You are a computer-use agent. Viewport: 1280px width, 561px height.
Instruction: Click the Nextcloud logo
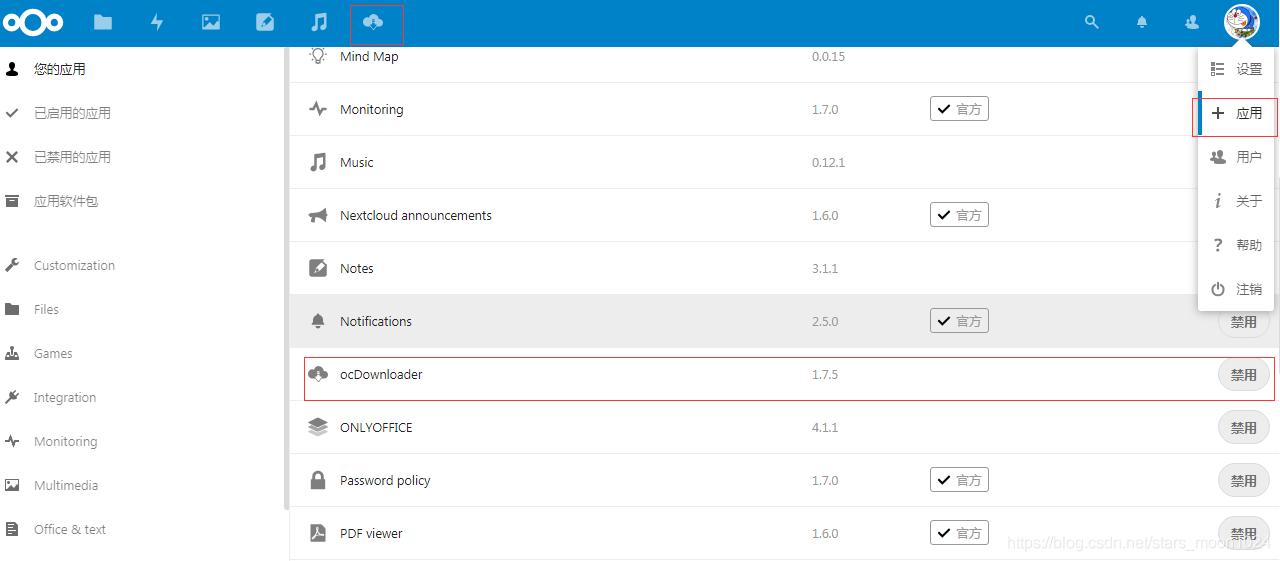tap(33, 22)
